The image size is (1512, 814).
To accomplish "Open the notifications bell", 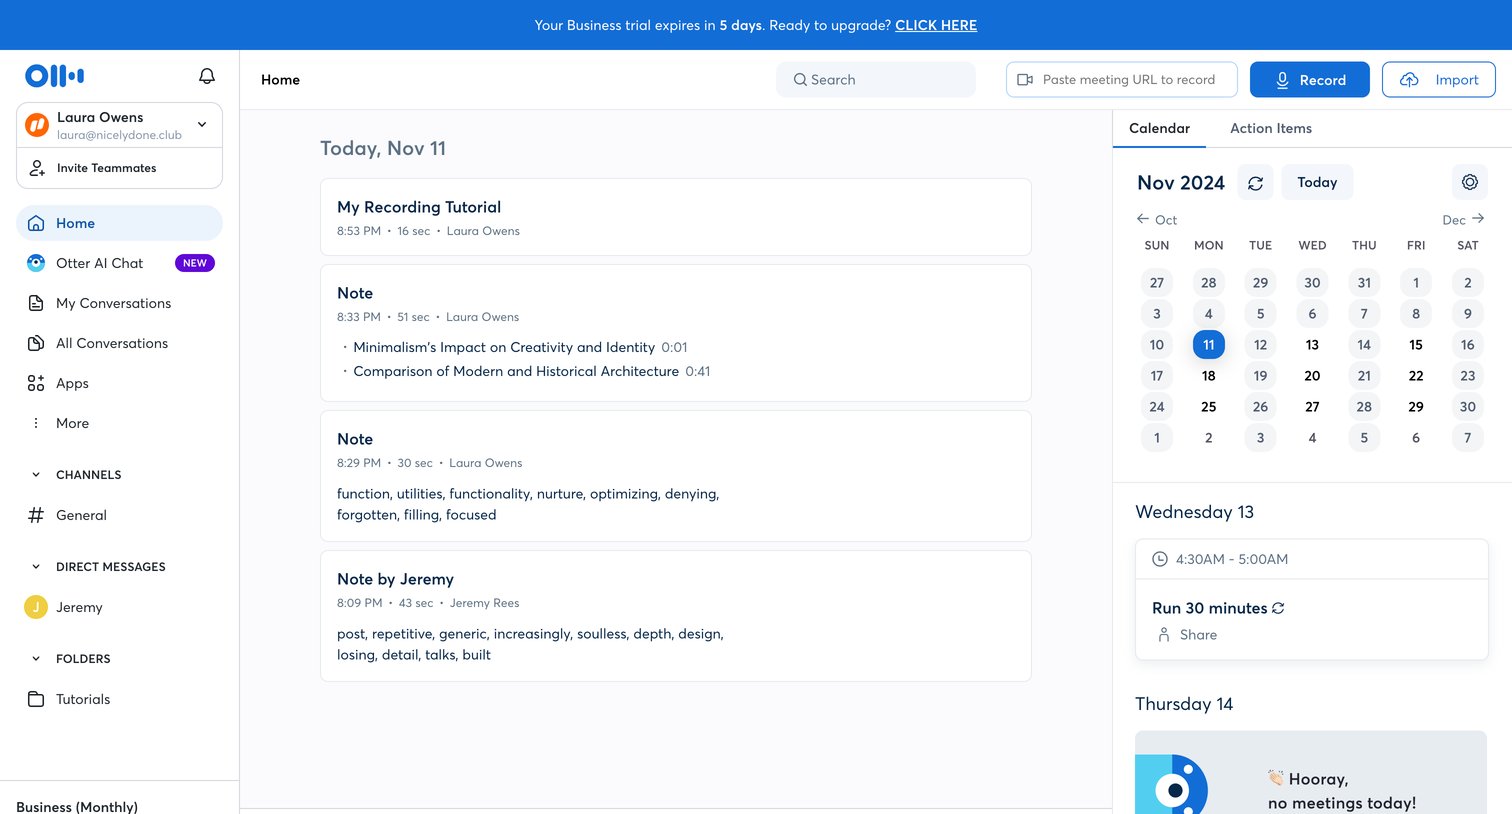I will (x=207, y=76).
